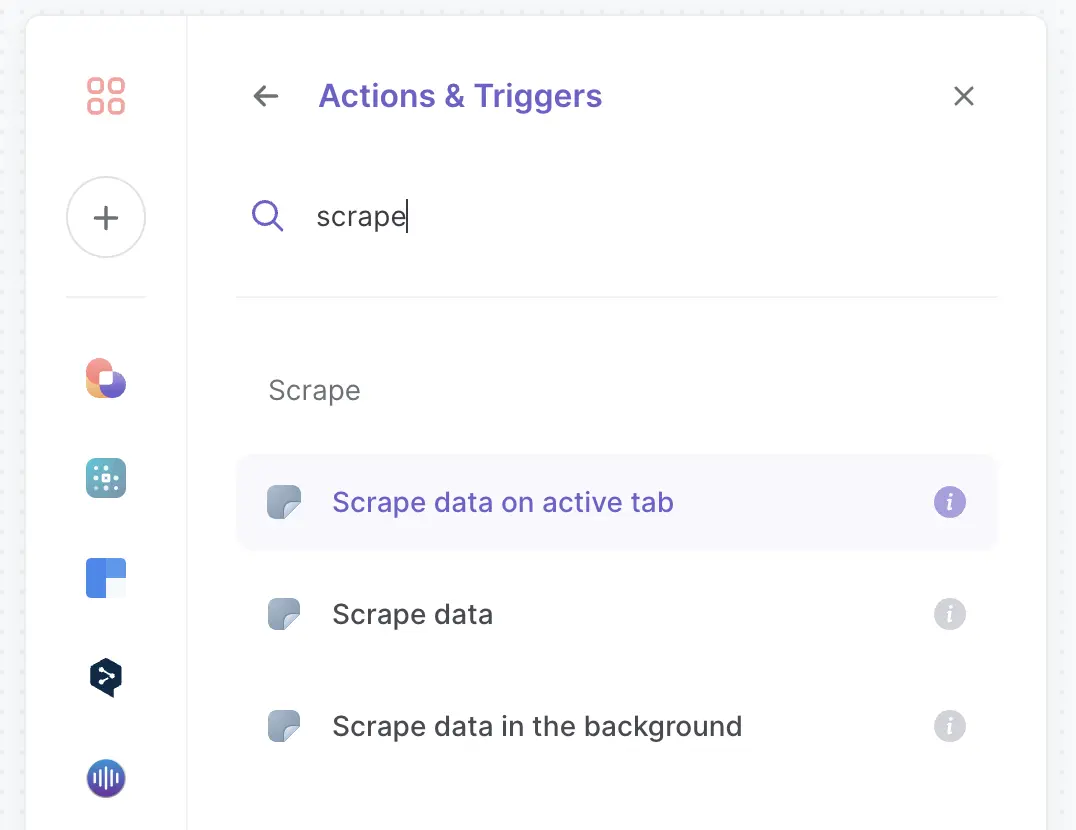Go back using the left arrow
The height and width of the screenshot is (830, 1076).
(266, 96)
